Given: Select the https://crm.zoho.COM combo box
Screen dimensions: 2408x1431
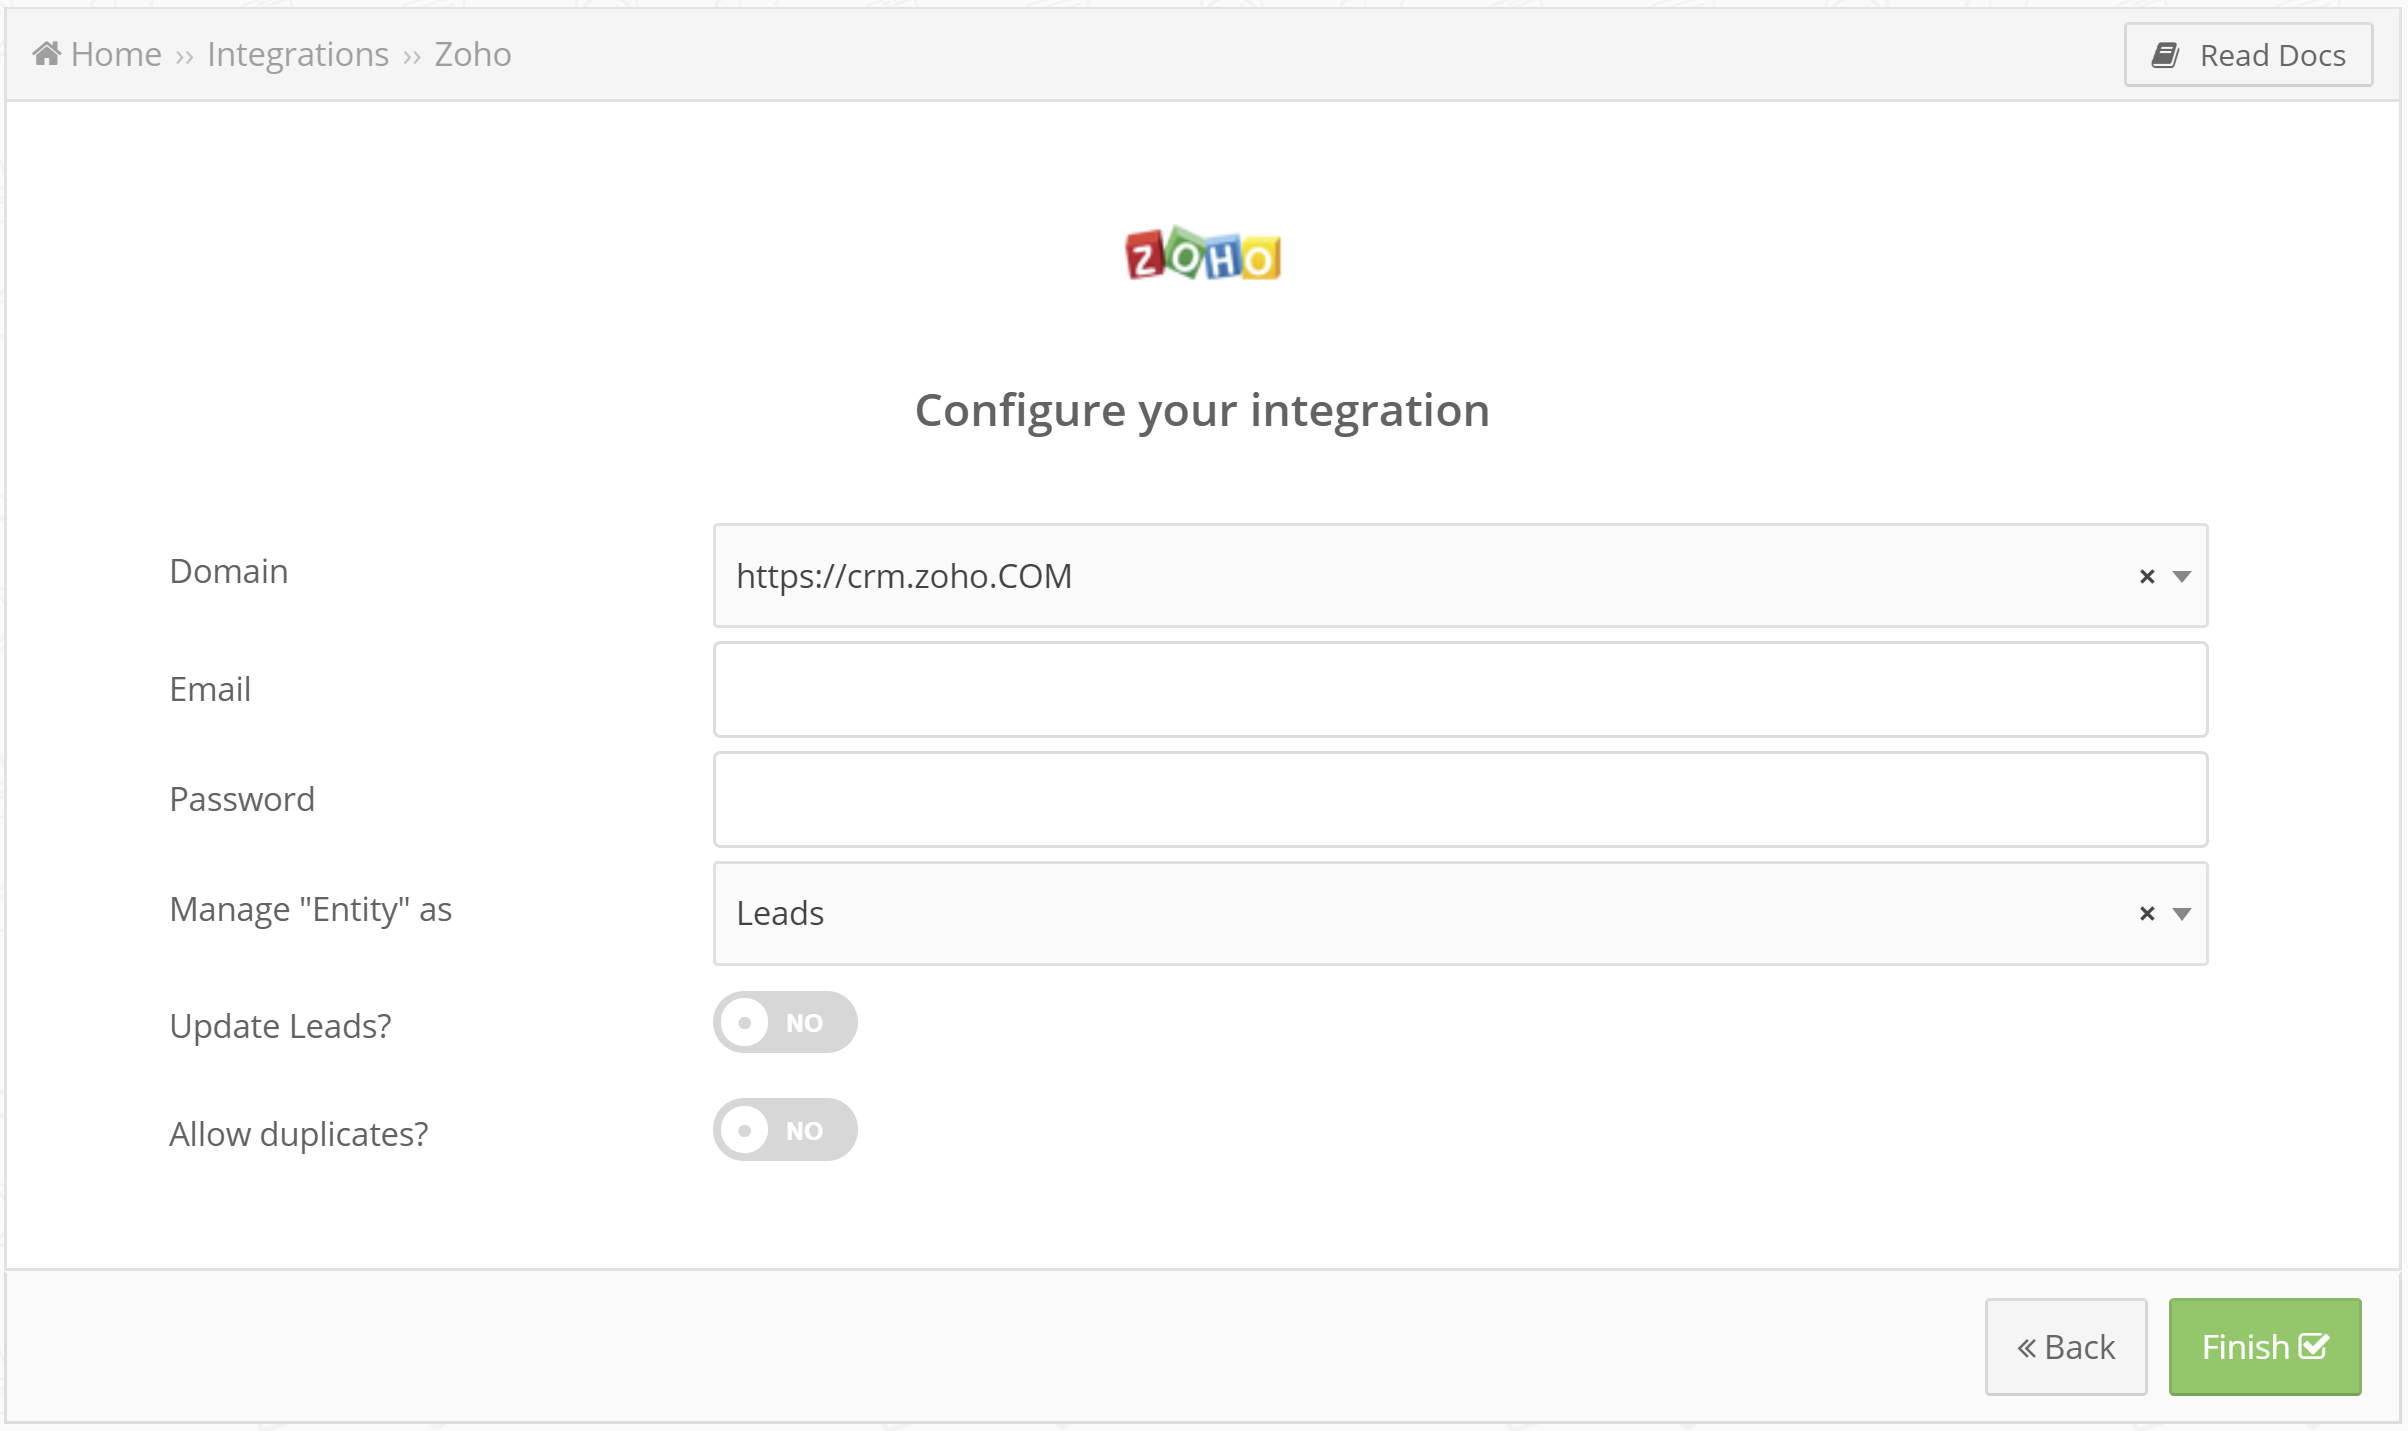Looking at the screenshot, I should coord(1460,576).
